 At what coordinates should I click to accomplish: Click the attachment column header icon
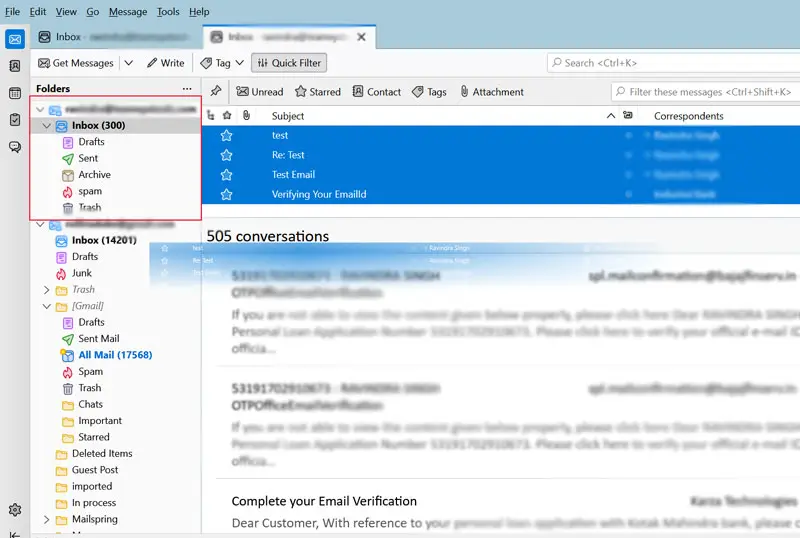[x=246, y=116]
